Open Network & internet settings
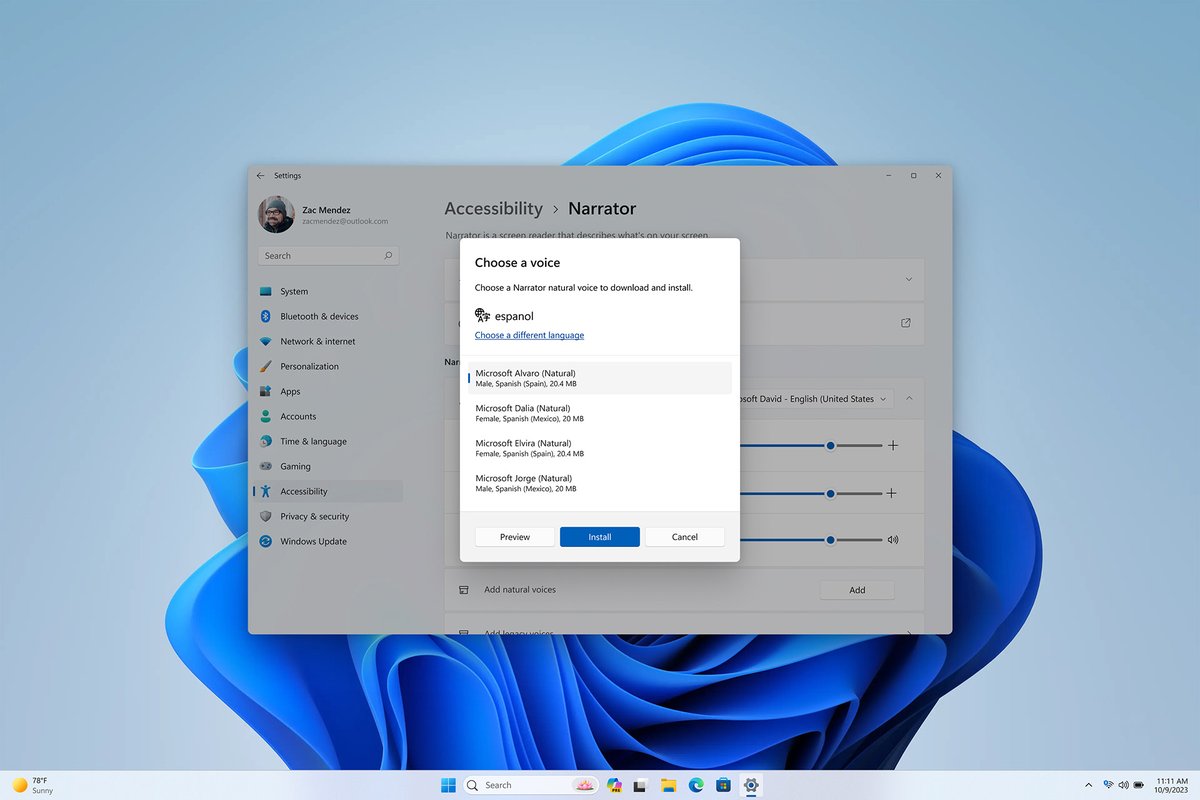1200x800 pixels. [x=266, y=341]
